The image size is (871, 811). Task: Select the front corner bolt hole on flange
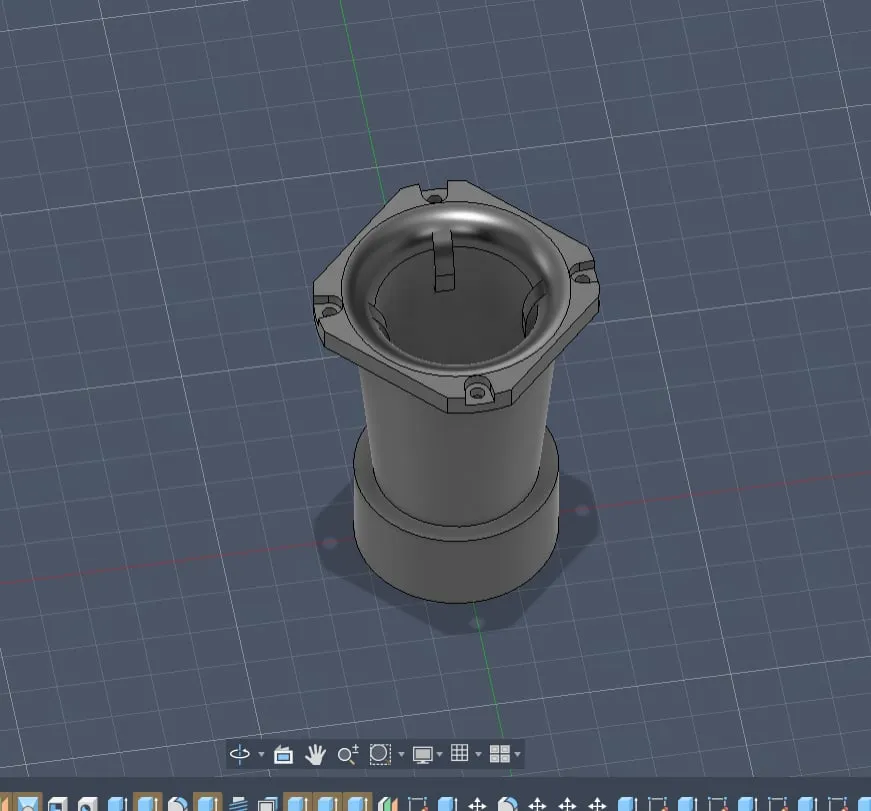click(x=478, y=392)
